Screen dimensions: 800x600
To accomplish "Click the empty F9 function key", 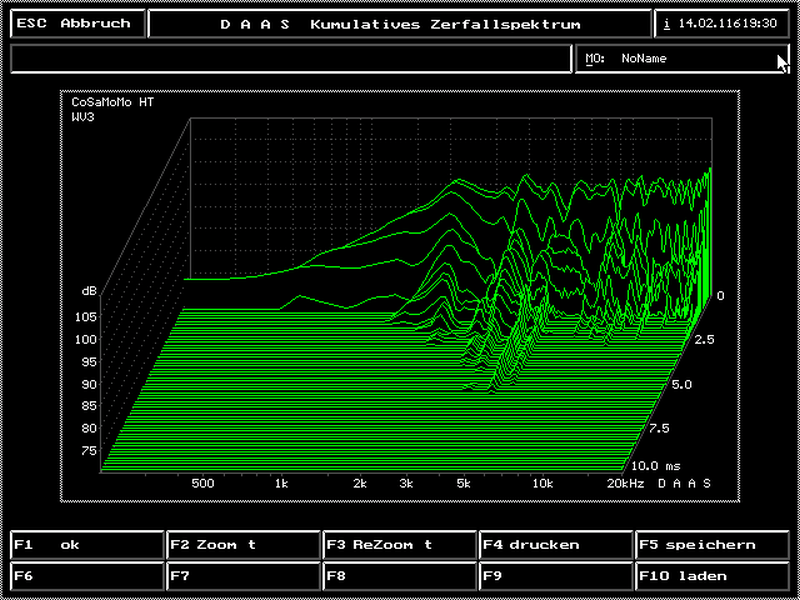I will 556,576.
